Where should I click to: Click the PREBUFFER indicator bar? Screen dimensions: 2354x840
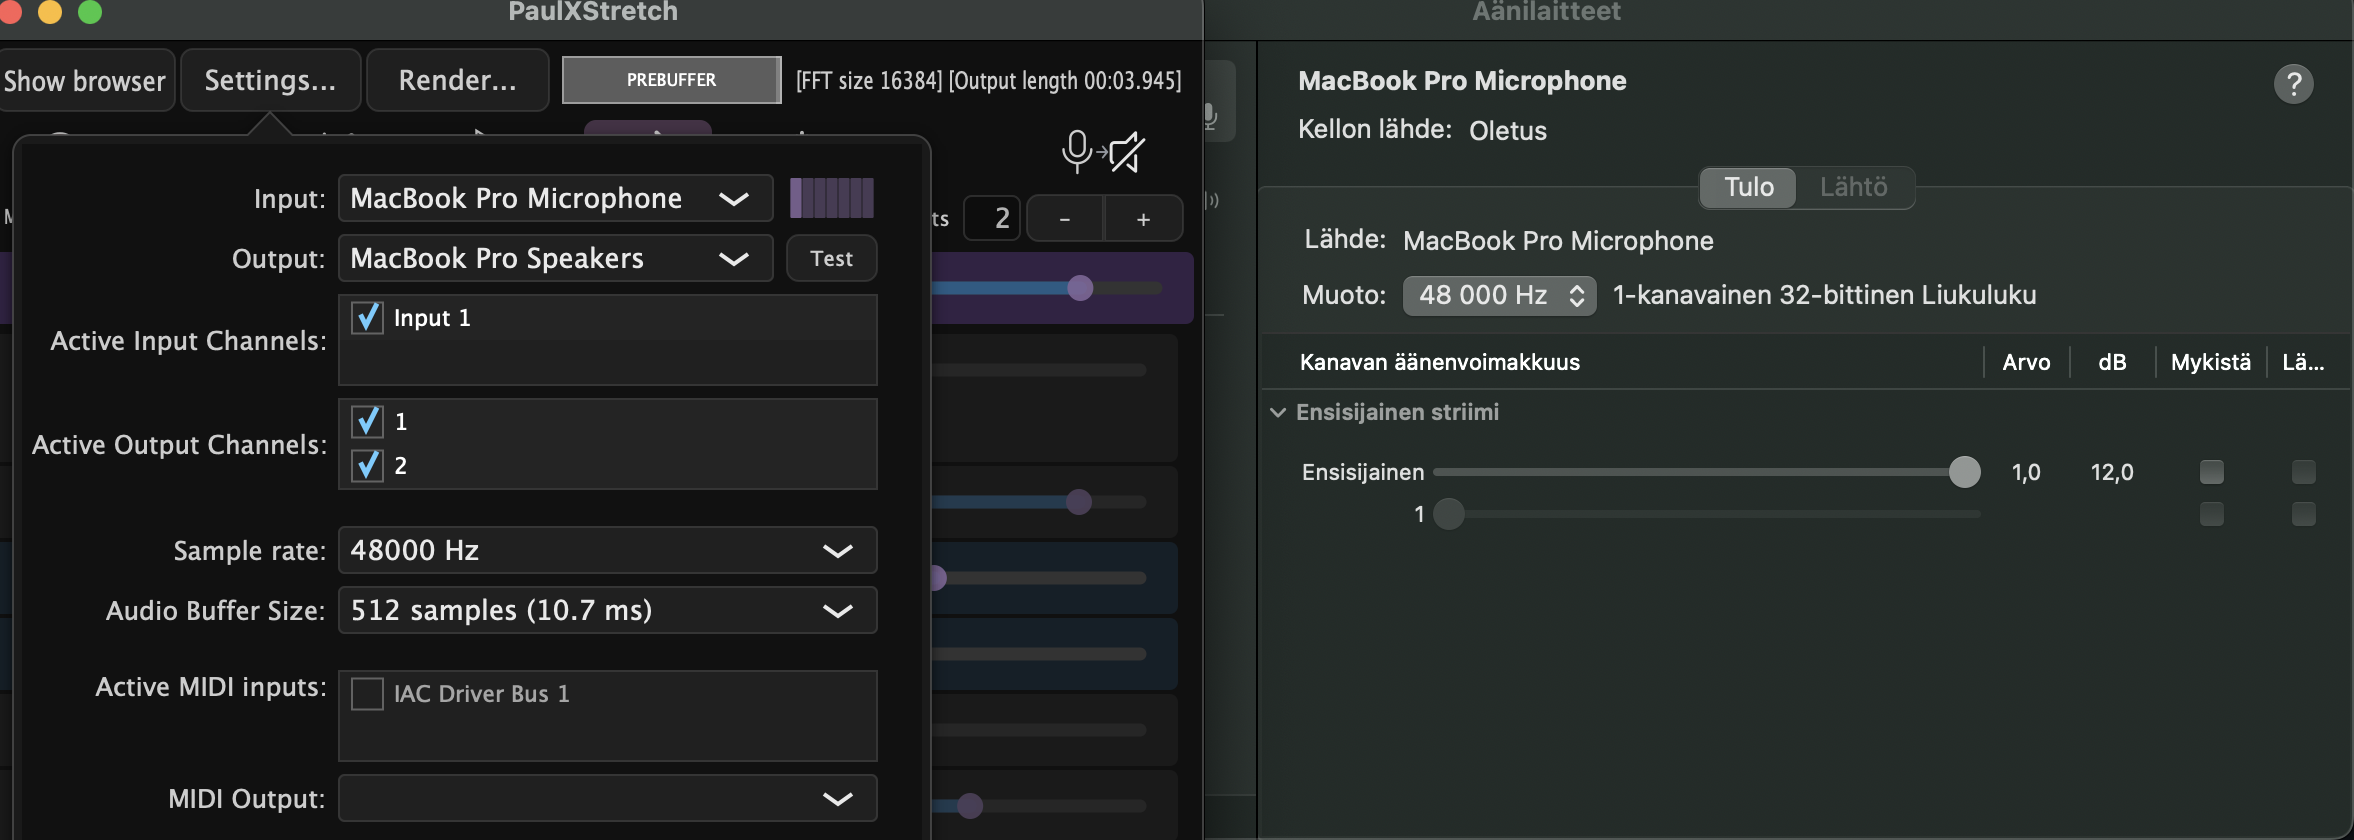click(x=671, y=80)
